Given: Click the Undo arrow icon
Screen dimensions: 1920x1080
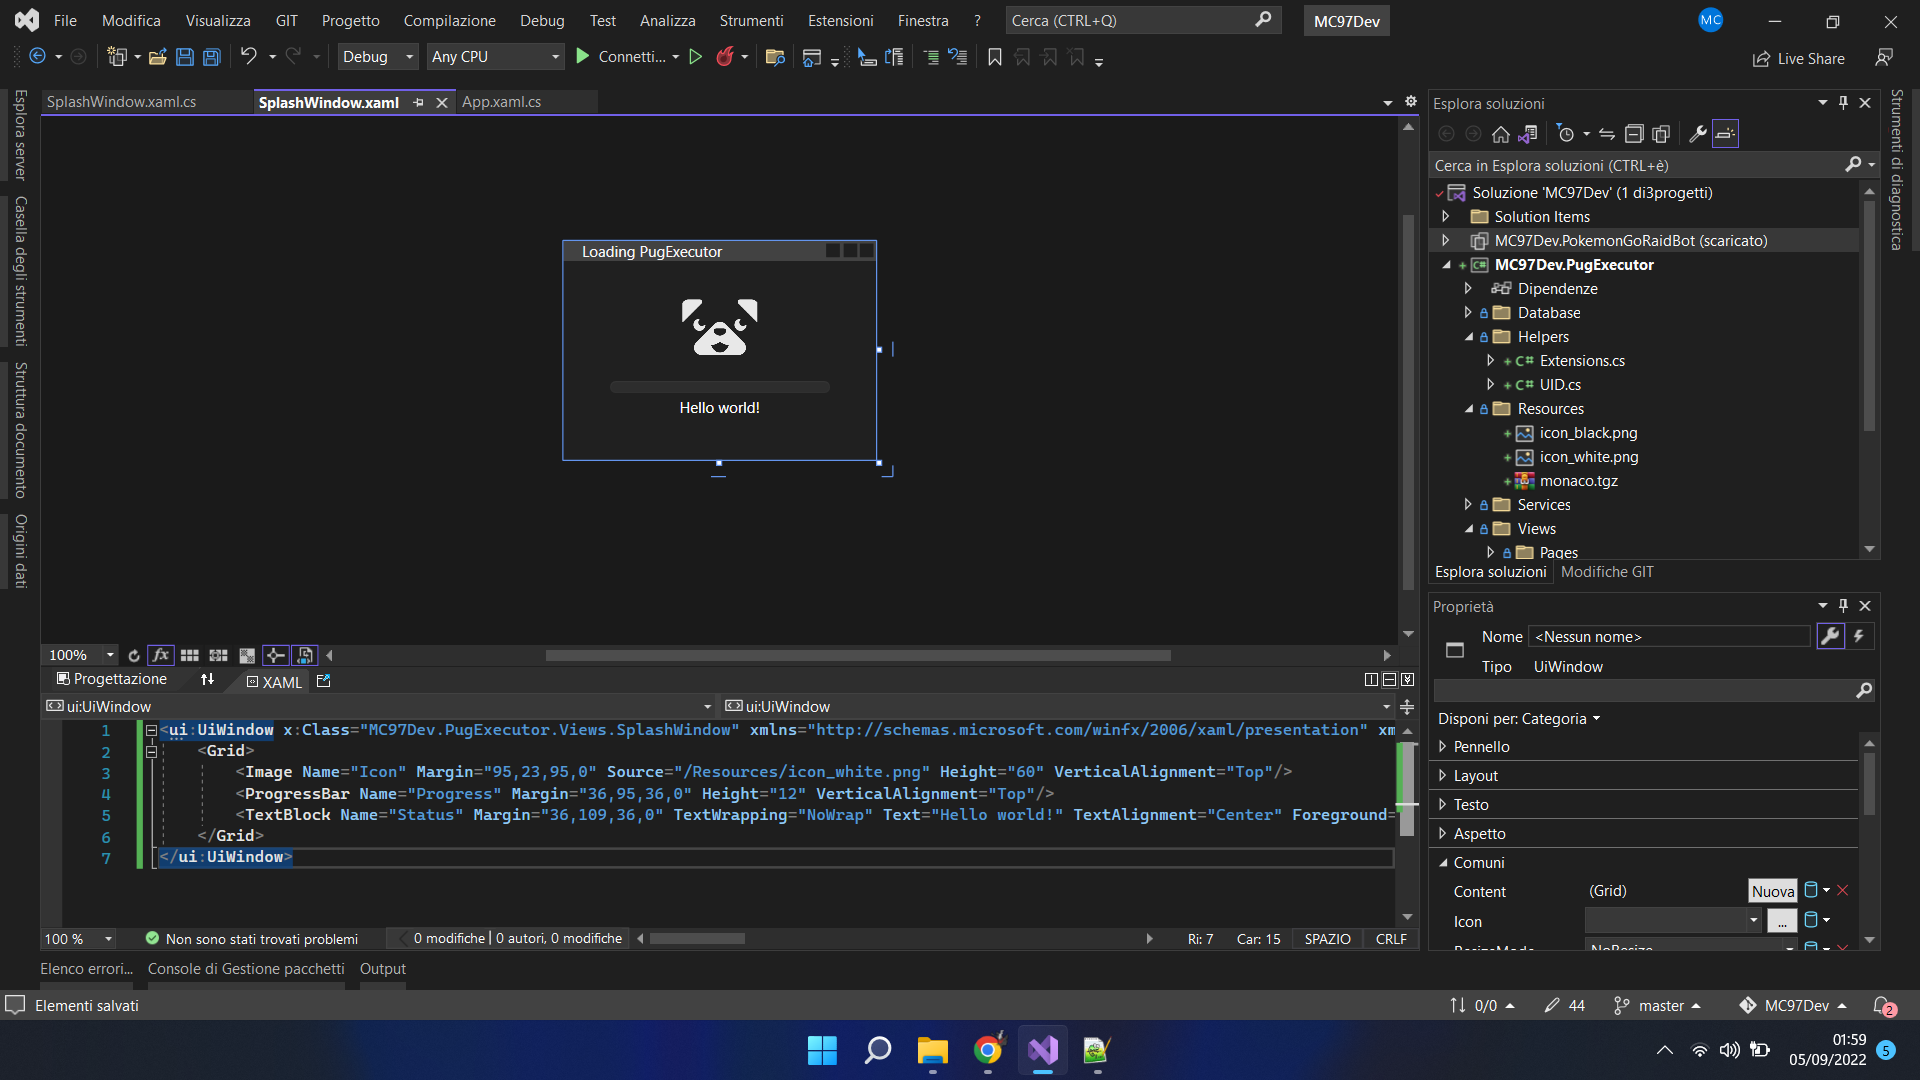Looking at the screenshot, I should (249, 57).
